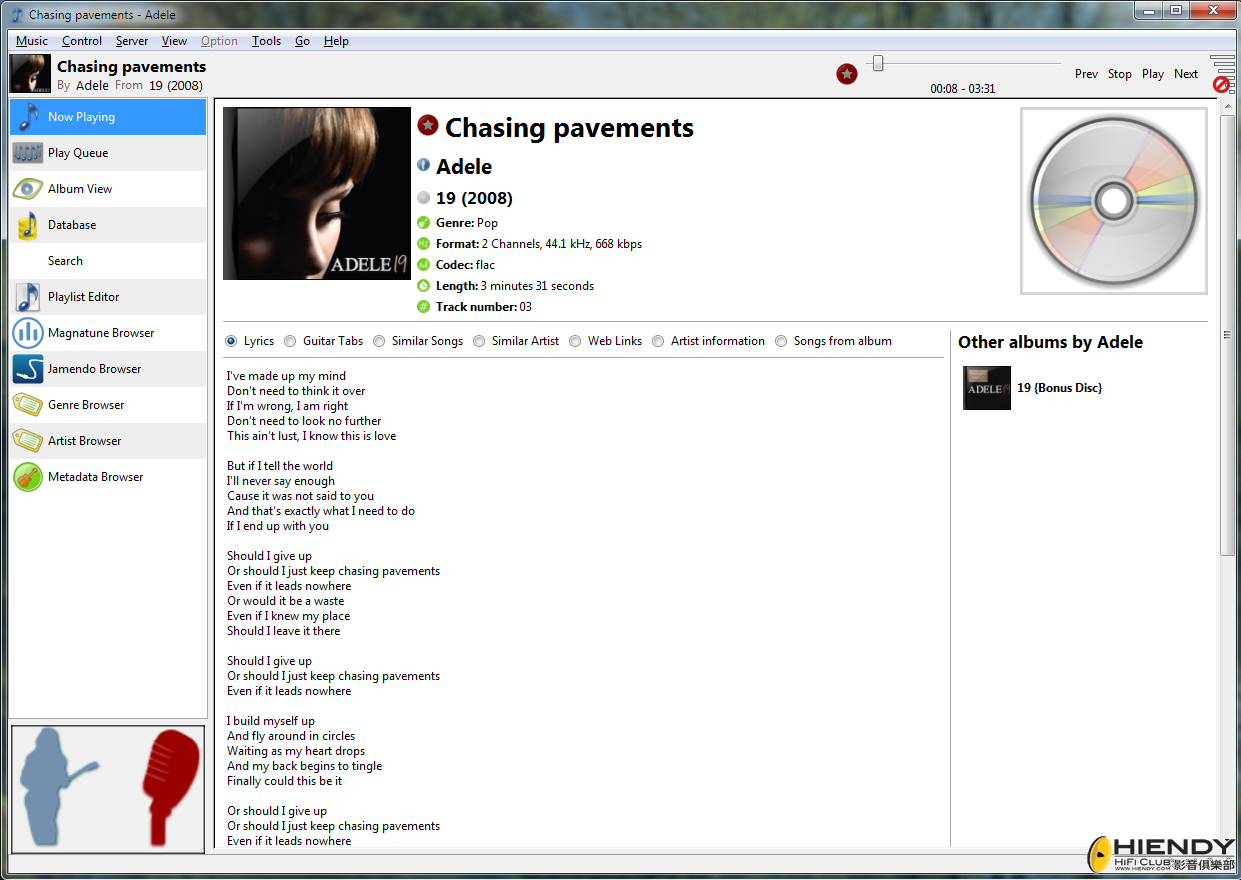Click the green Genre icon

click(x=424, y=222)
